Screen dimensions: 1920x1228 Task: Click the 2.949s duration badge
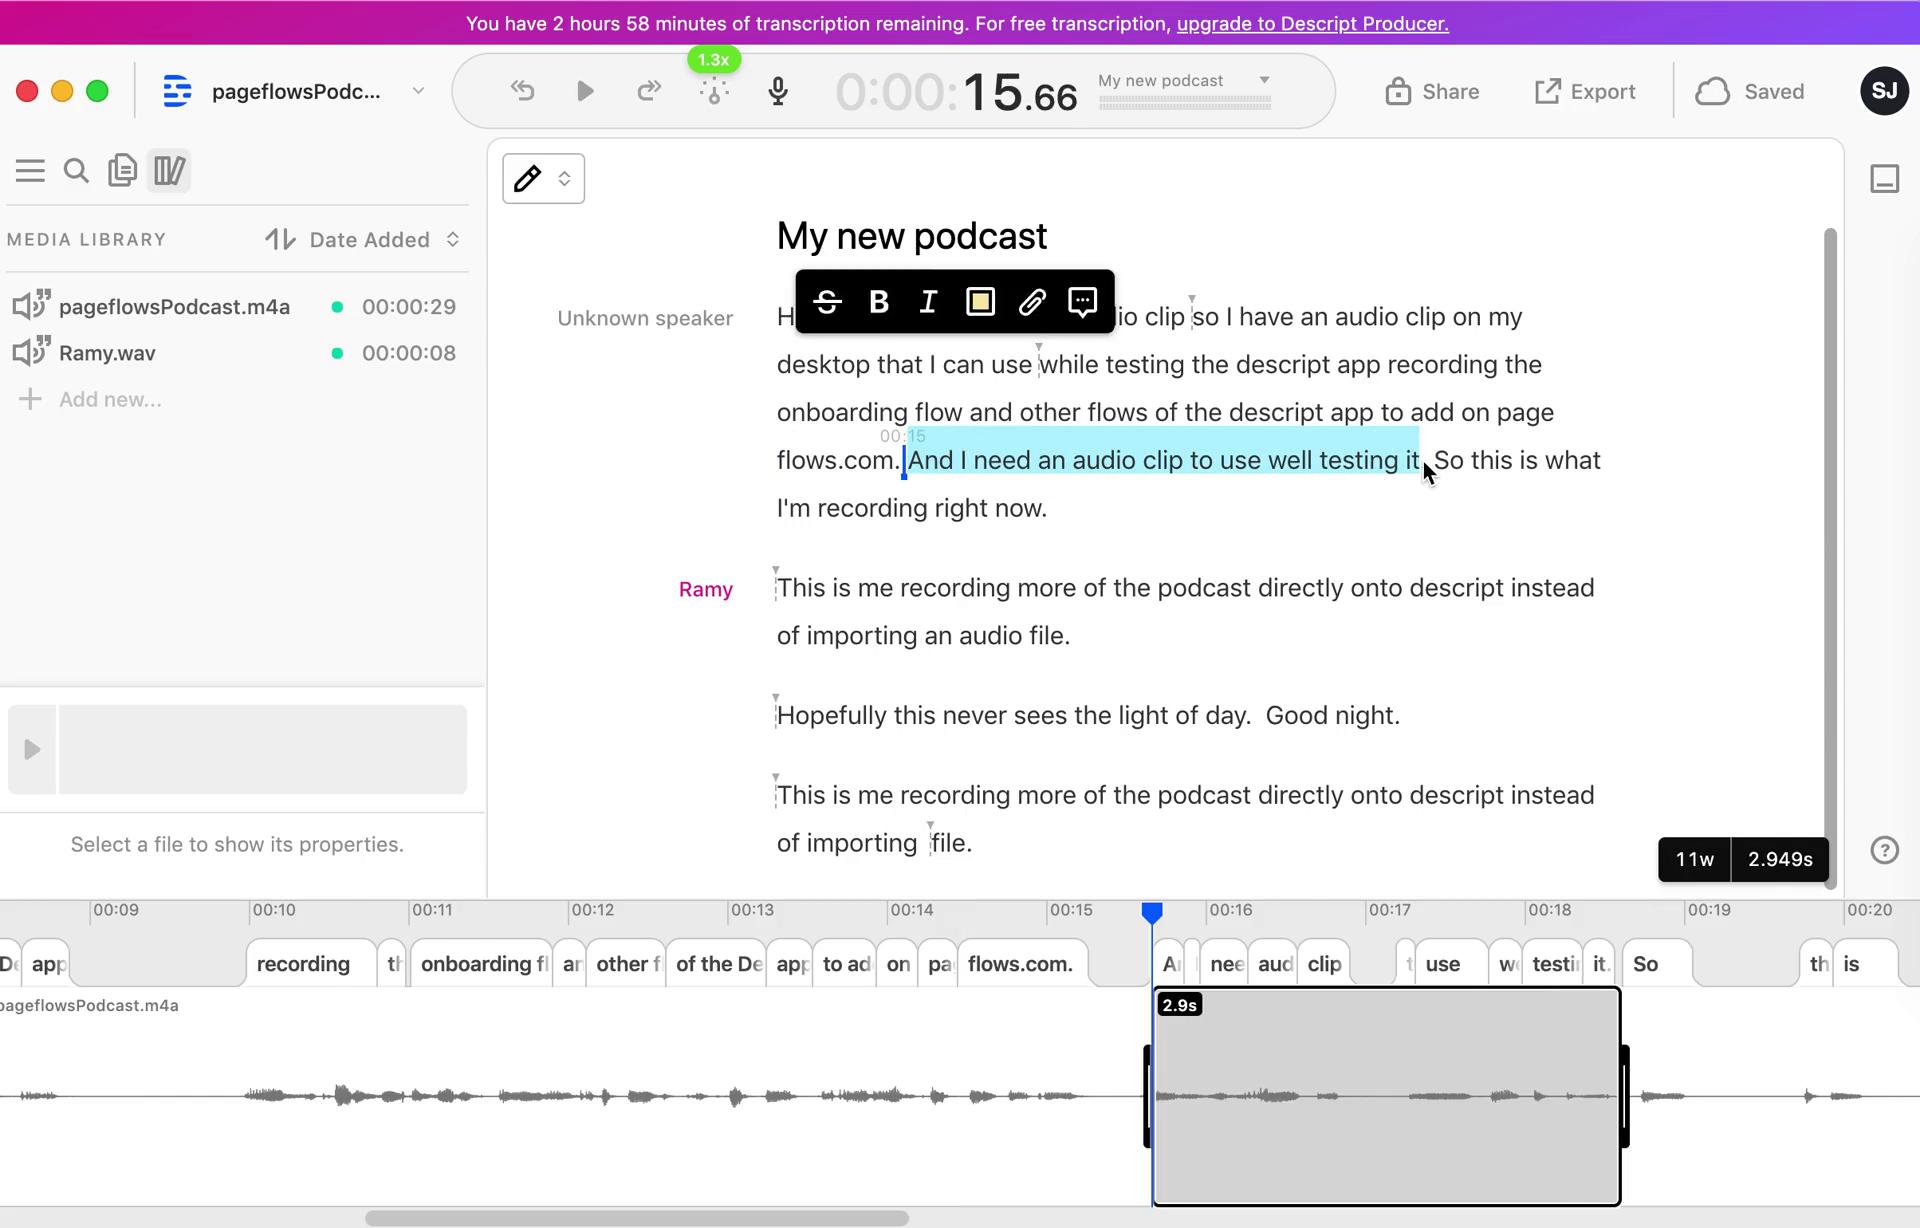click(x=1780, y=860)
